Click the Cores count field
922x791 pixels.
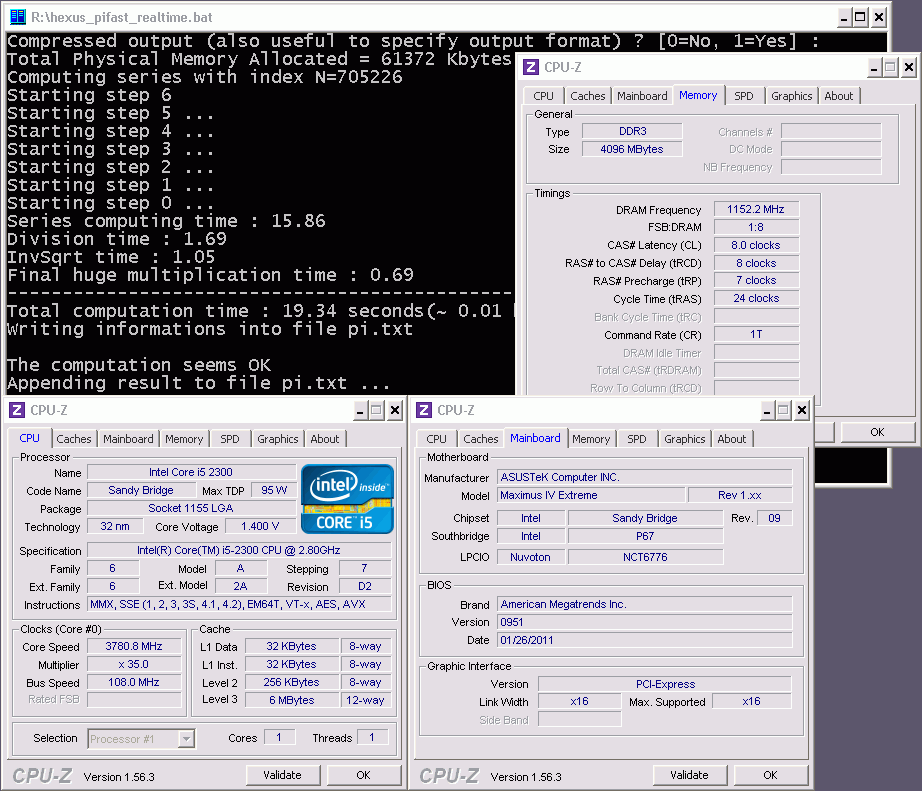click(x=279, y=737)
